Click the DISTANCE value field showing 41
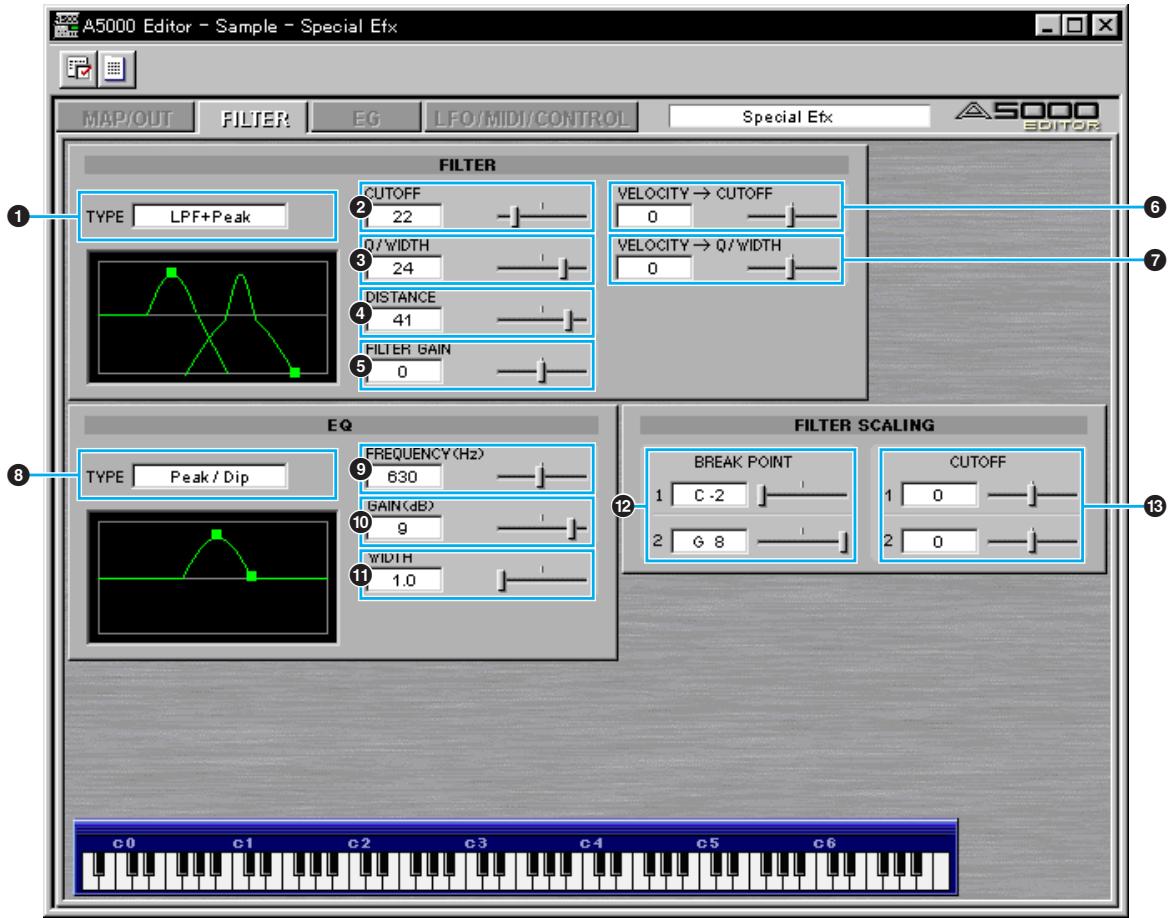The height and width of the screenshot is (918, 1173). coord(403,320)
